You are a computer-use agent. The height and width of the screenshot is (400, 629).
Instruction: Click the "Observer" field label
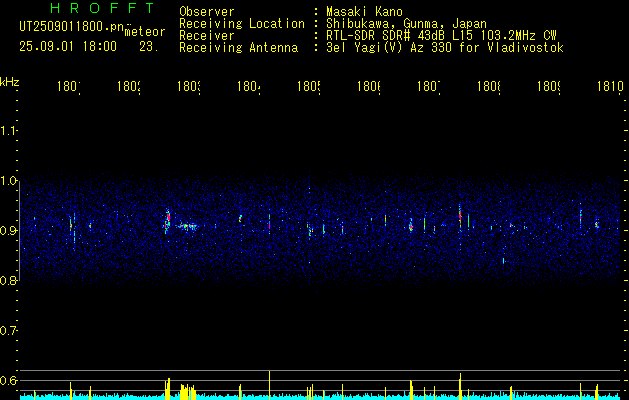pos(207,11)
